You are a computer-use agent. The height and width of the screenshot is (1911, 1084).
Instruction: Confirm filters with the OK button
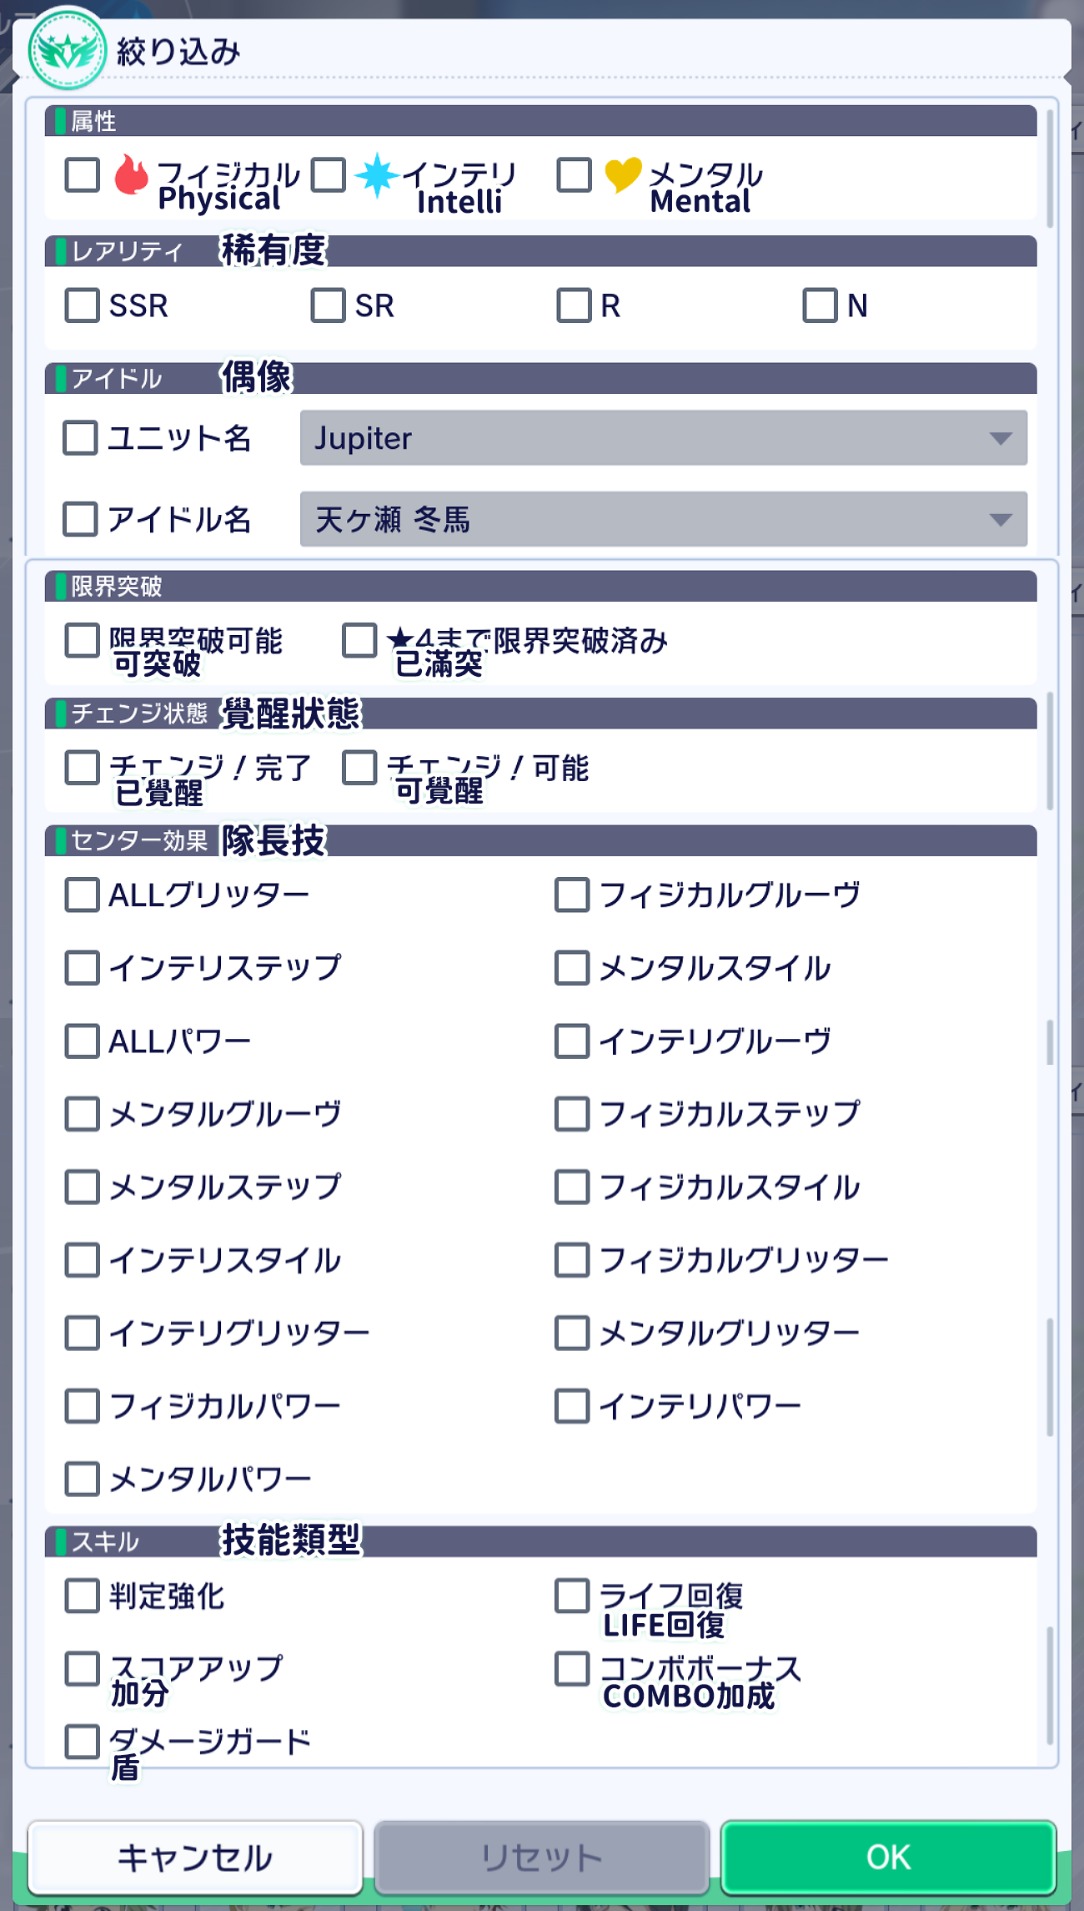(x=888, y=1857)
